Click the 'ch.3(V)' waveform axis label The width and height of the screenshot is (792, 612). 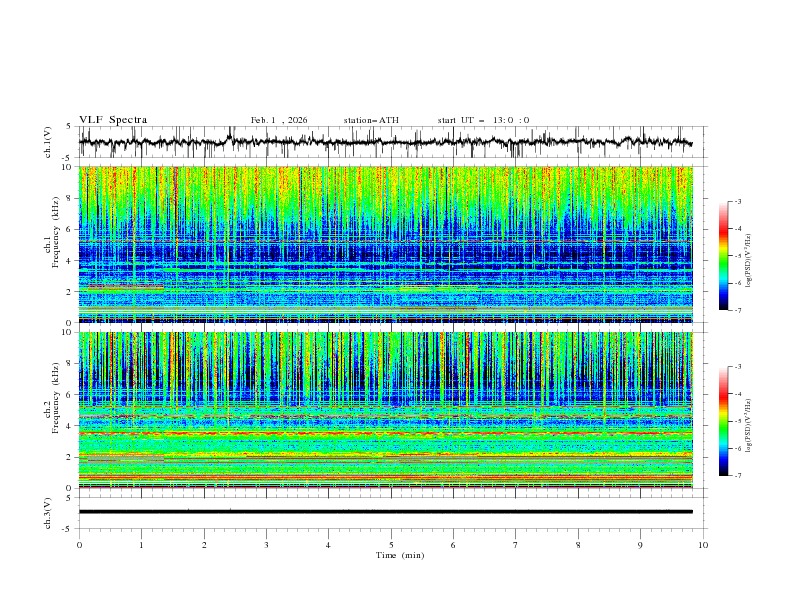click(x=48, y=514)
